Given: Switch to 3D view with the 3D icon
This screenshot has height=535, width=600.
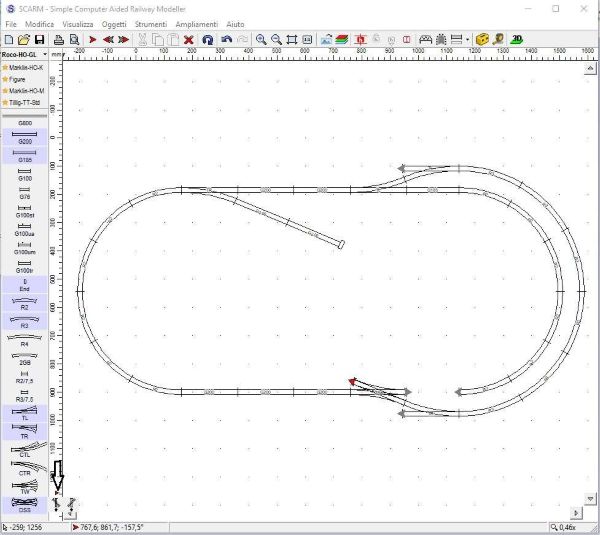Looking at the screenshot, I should (x=517, y=39).
